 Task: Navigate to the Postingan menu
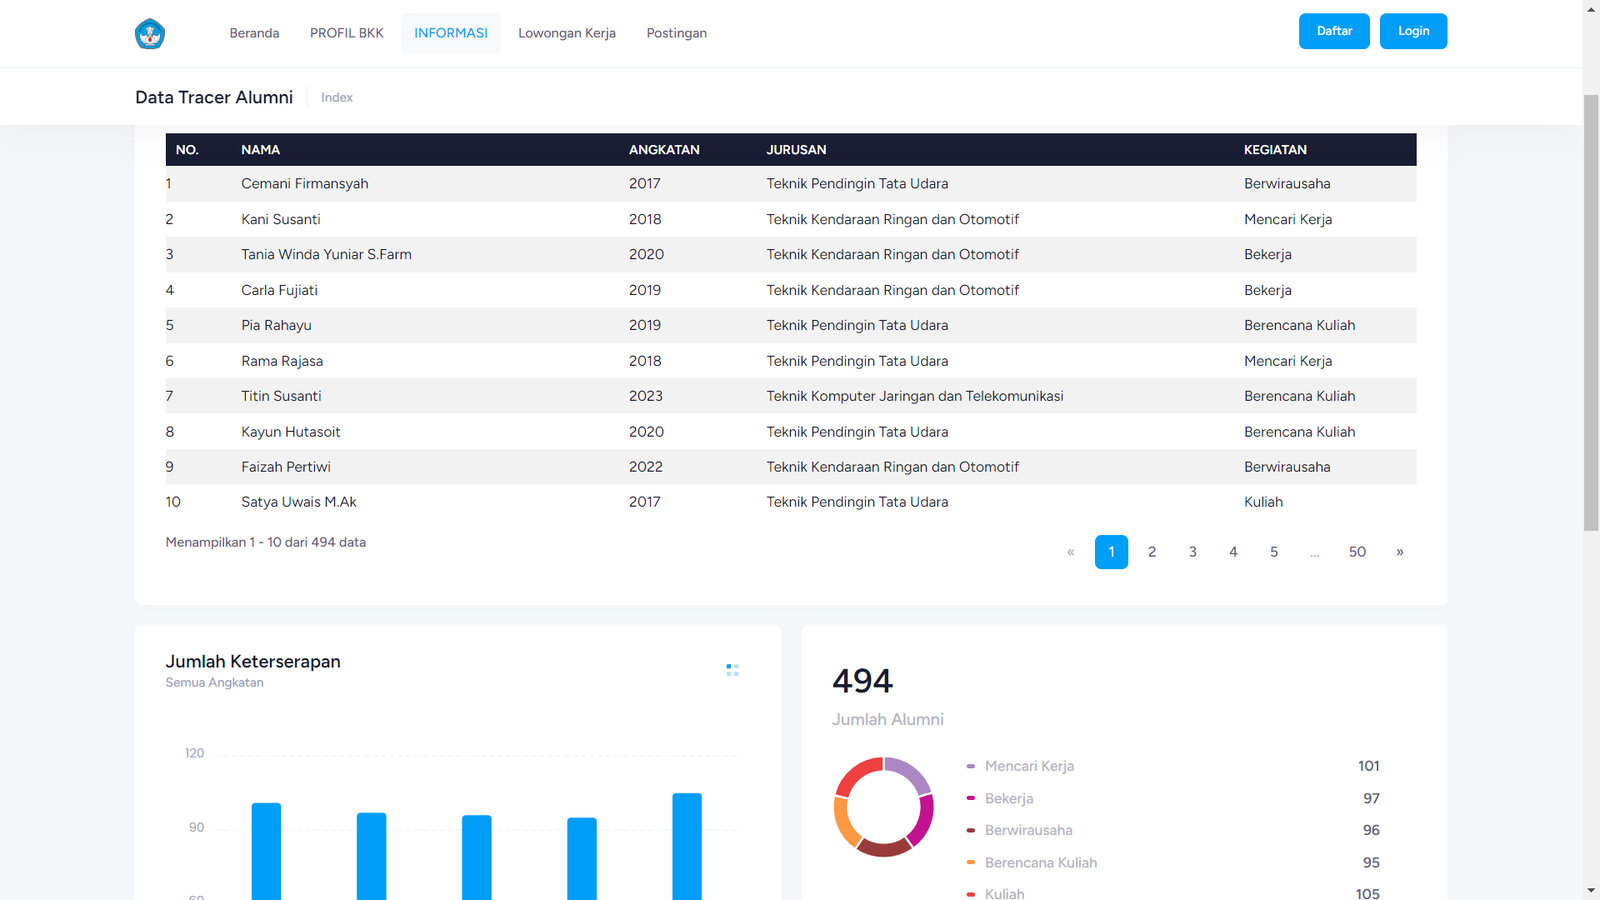676,33
